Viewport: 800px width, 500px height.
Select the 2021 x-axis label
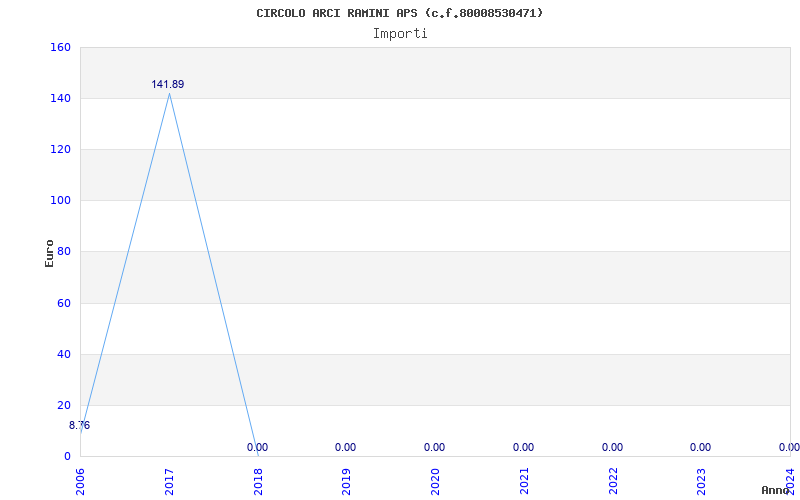coord(524,481)
